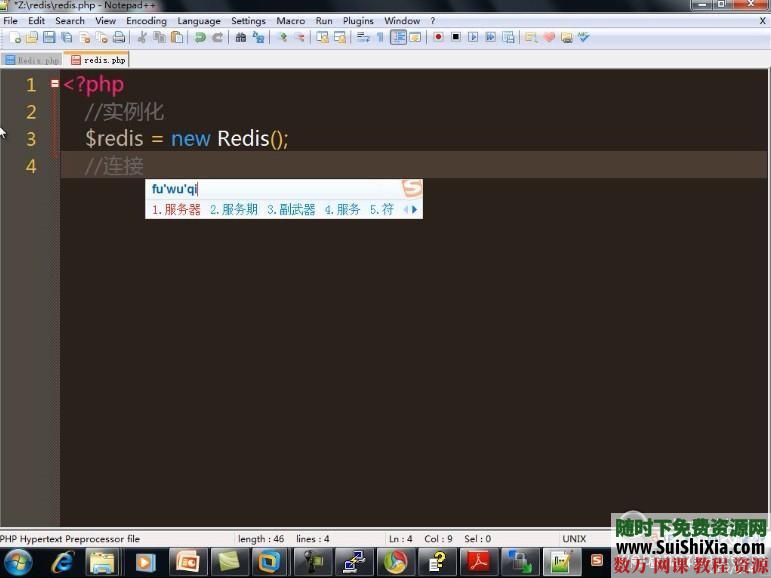The height and width of the screenshot is (578, 771).
Task: Click the Playback macro icon
Action: point(473,37)
